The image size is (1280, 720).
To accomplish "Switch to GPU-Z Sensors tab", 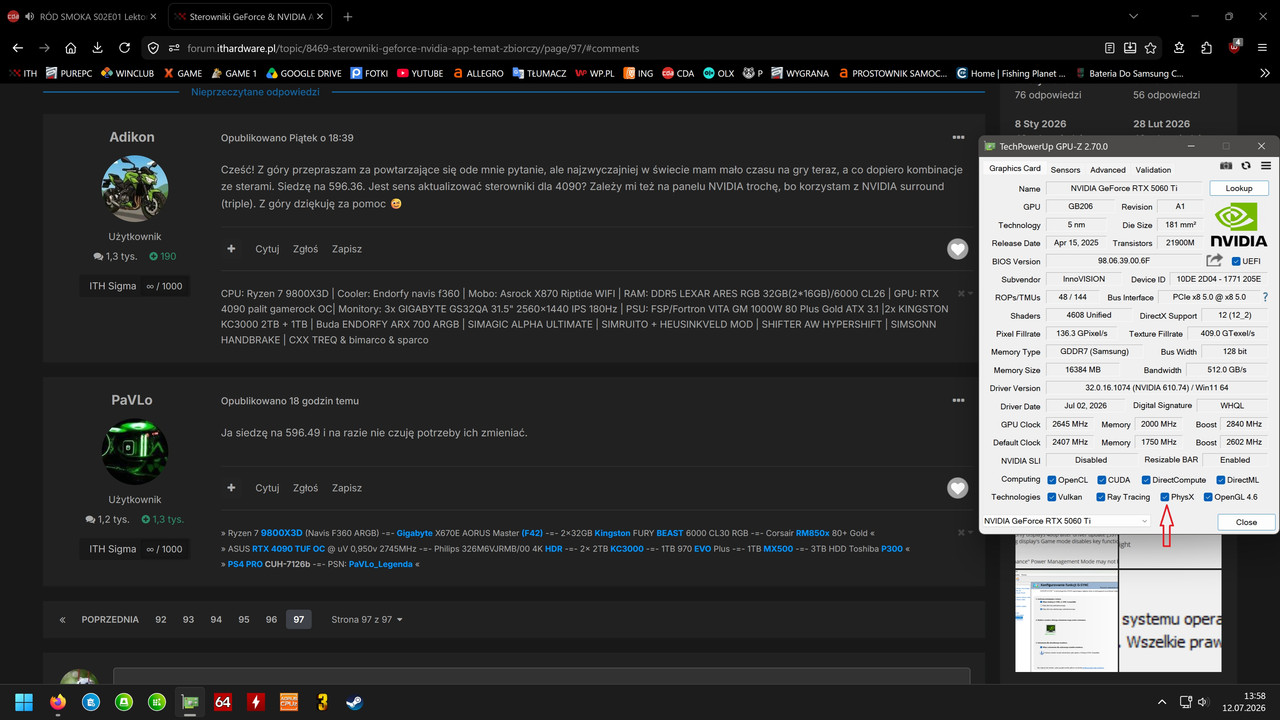I will point(1065,170).
